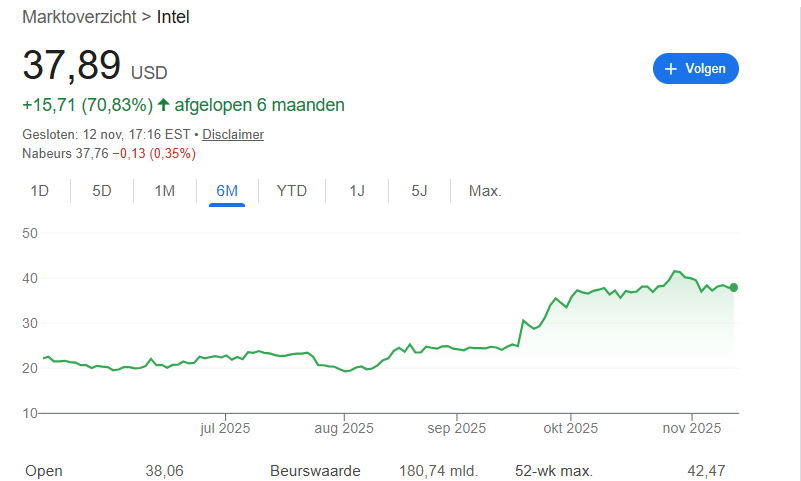Click the okt 2025 axis marker
The height and width of the screenshot is (481, 801).
click(x=571, y=428)
